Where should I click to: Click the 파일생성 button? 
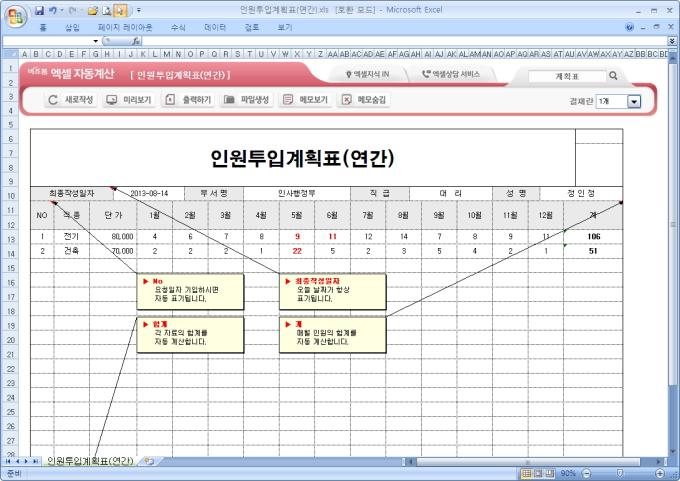pyautogui.click(x=246, y=100)
